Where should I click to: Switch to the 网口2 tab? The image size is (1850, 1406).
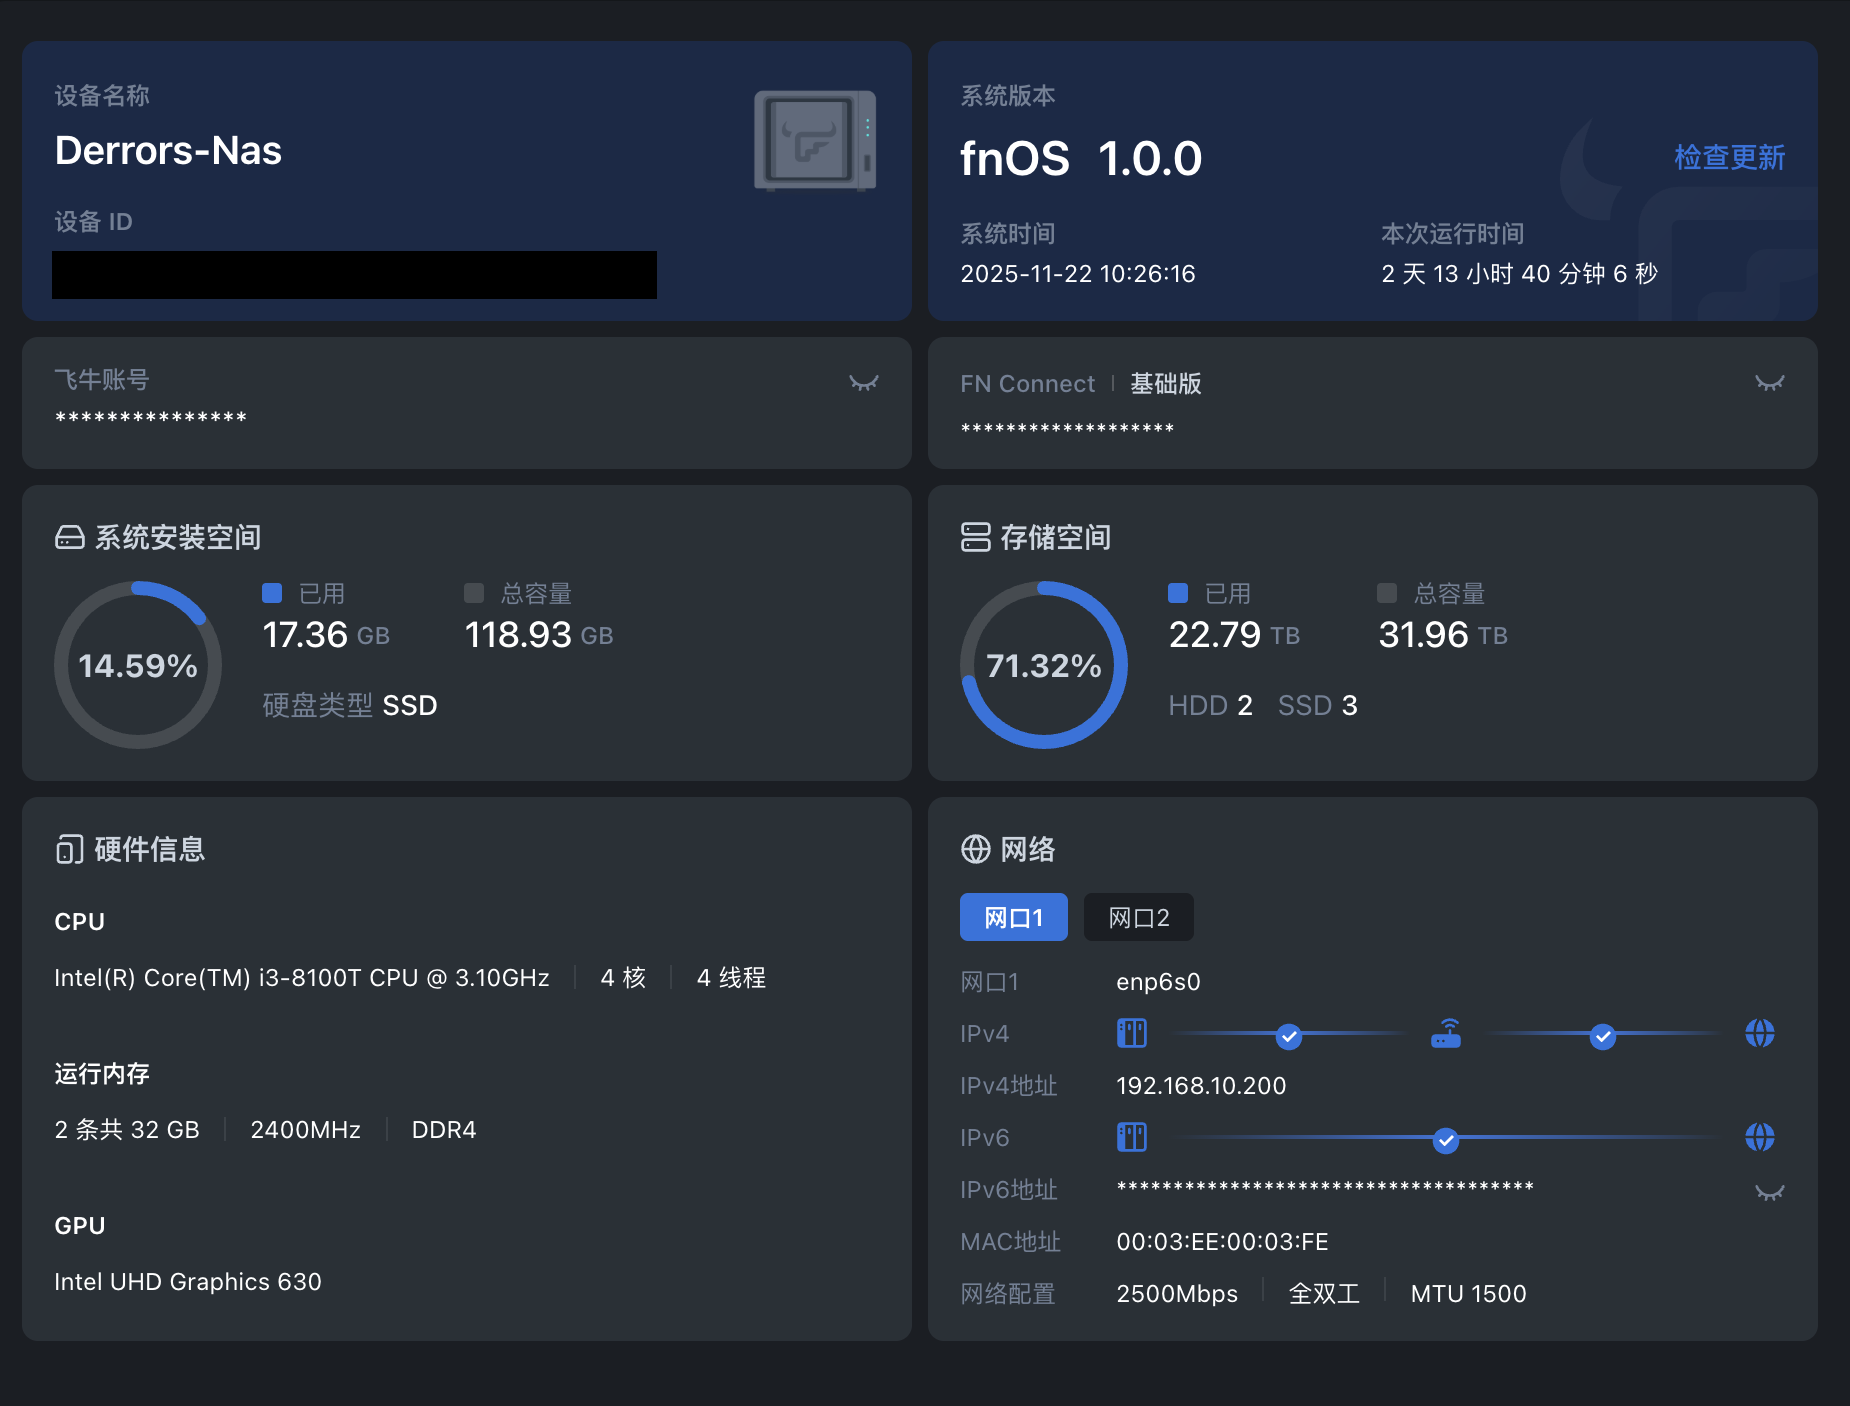point(1138,918)
